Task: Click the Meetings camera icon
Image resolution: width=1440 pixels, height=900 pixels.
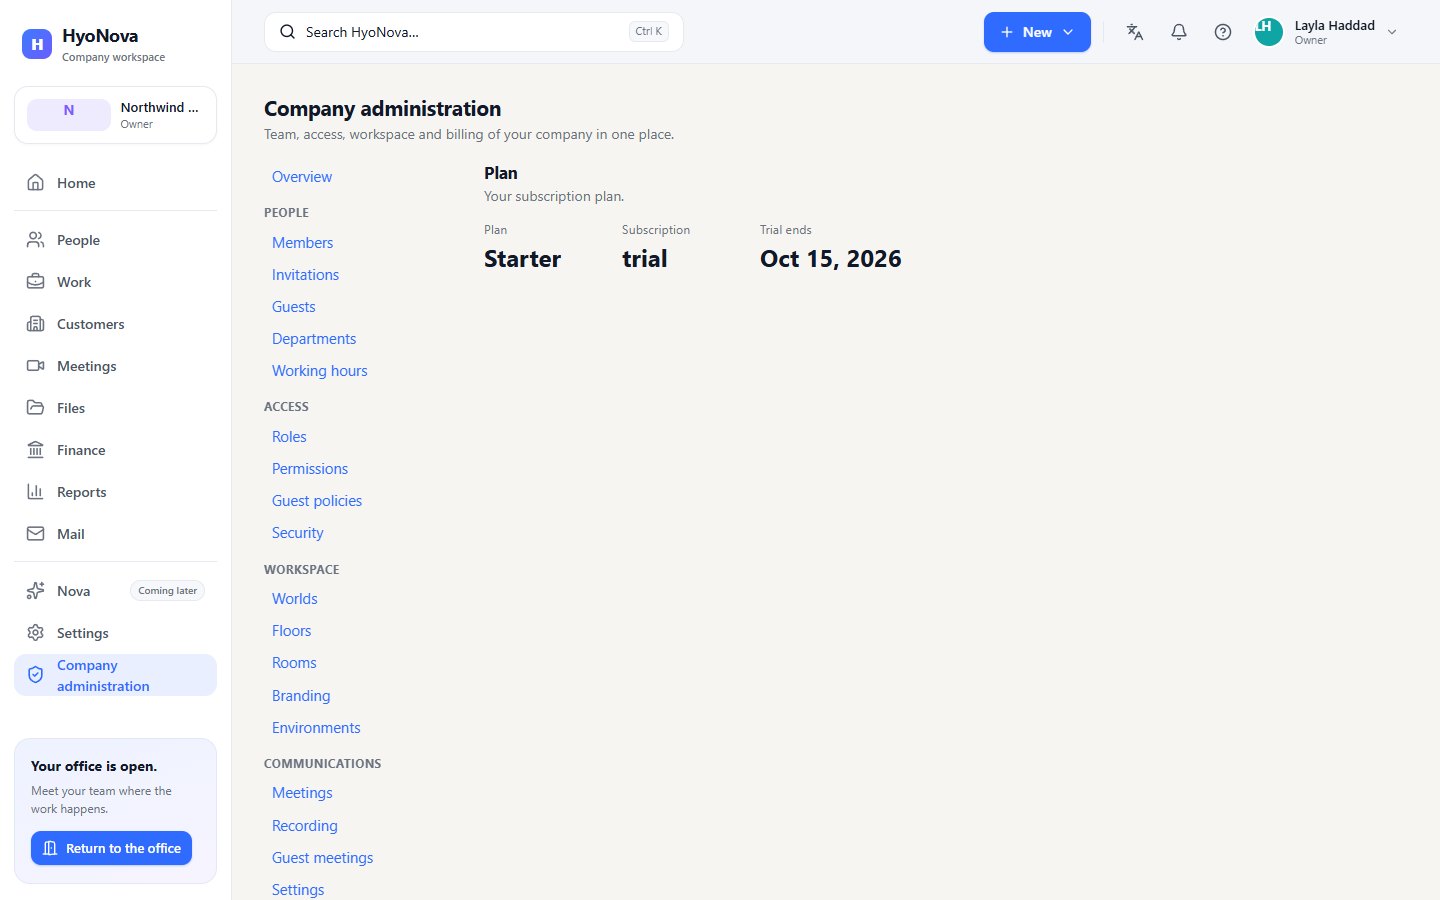Action: [36, 366]
